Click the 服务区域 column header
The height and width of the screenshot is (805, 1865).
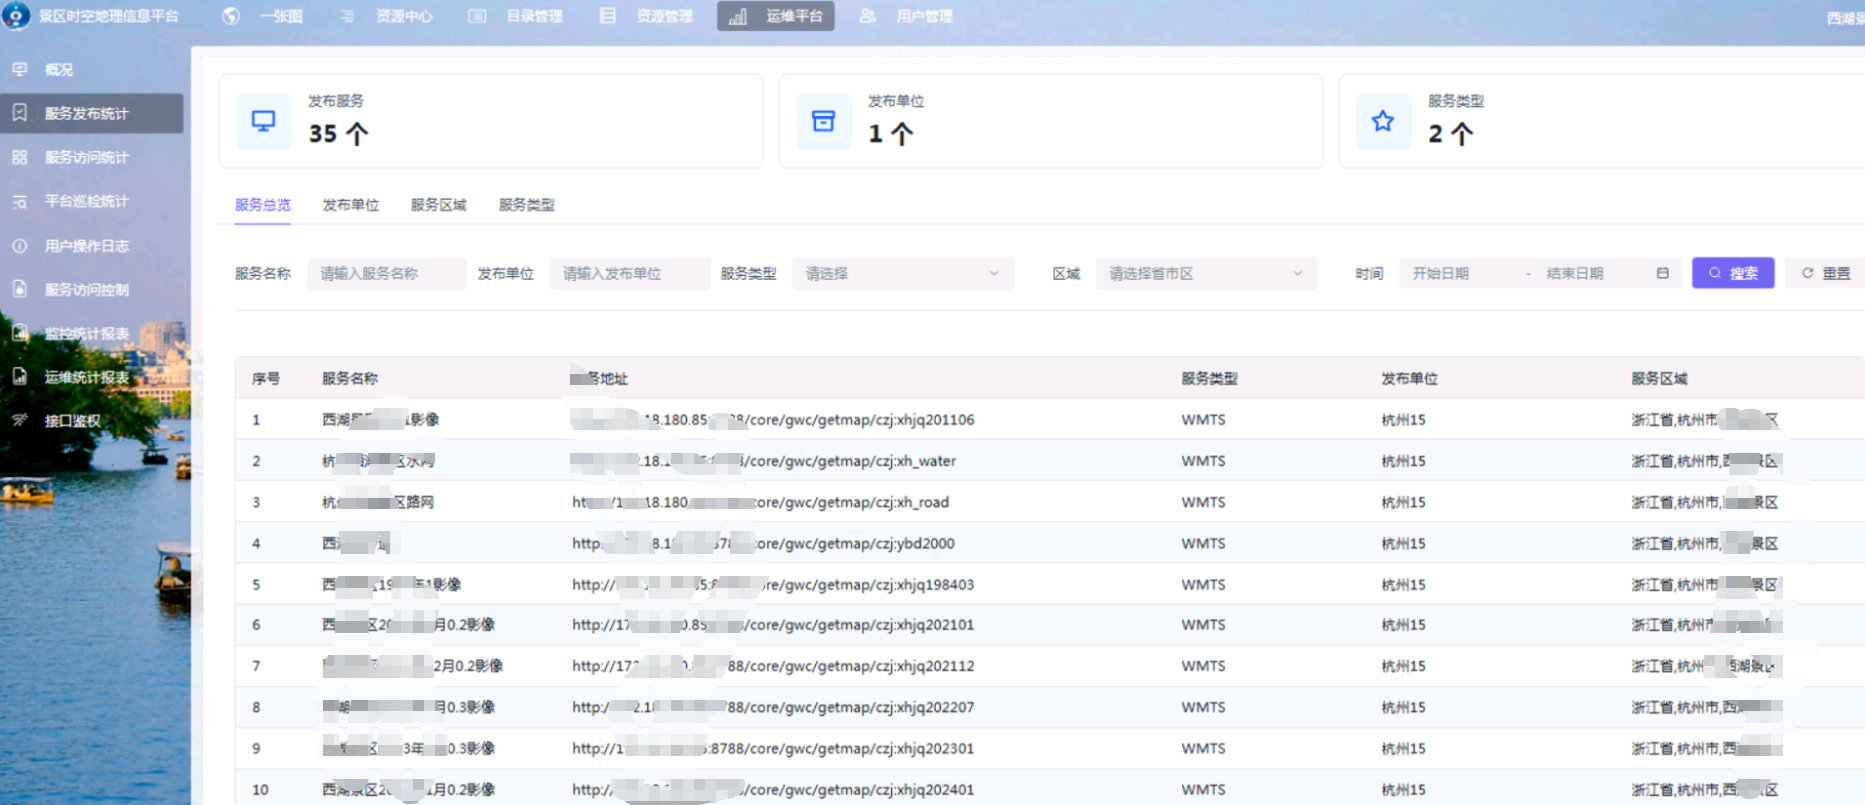coord(1659,378)
